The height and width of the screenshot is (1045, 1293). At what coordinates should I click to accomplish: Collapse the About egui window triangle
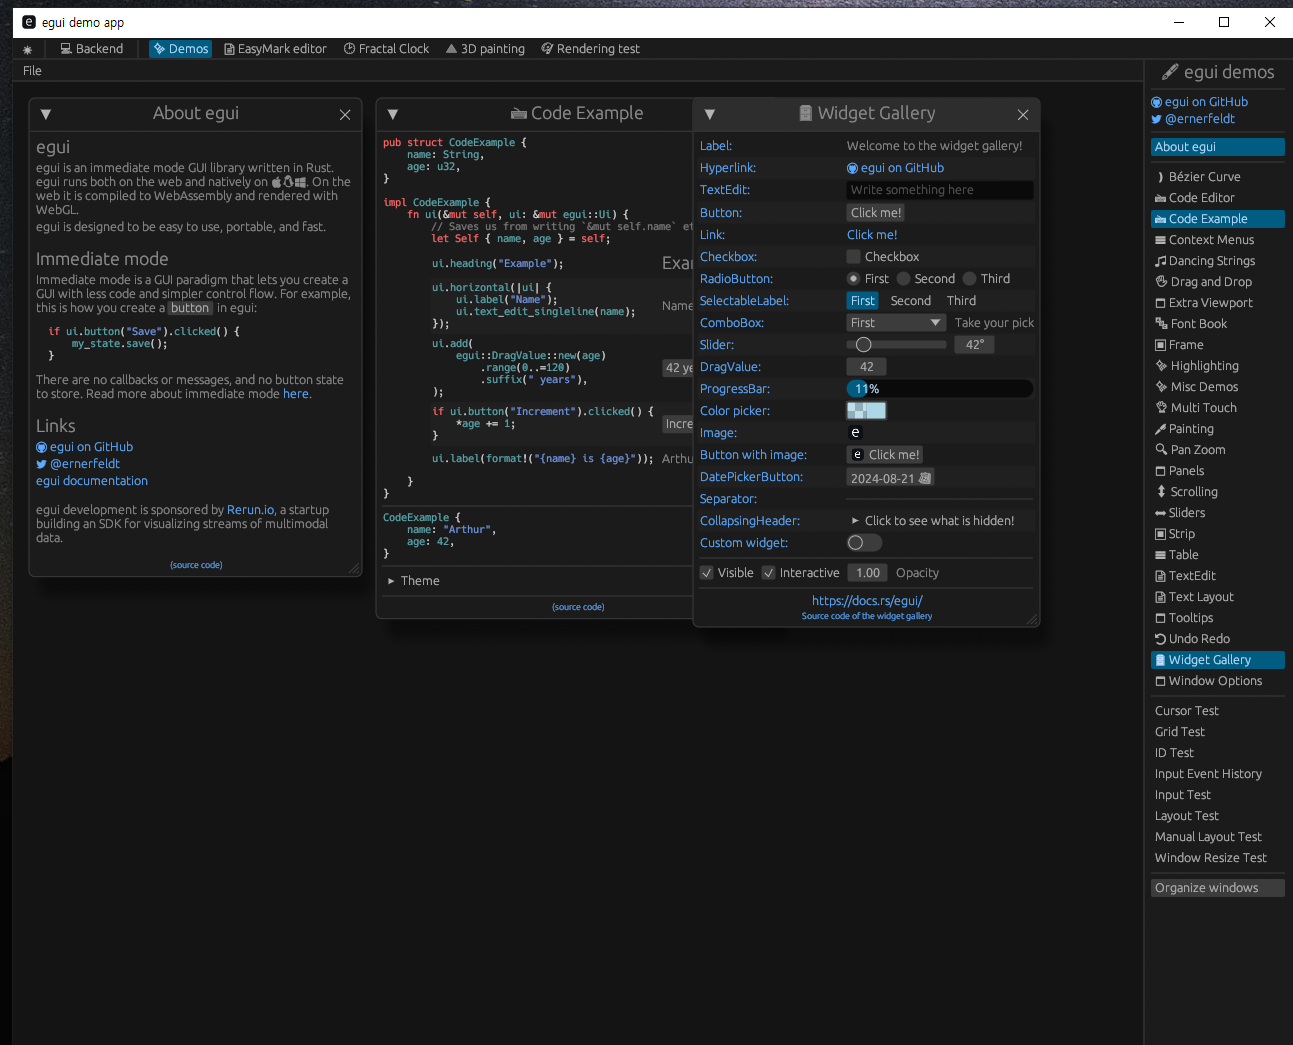pos(46,115)
